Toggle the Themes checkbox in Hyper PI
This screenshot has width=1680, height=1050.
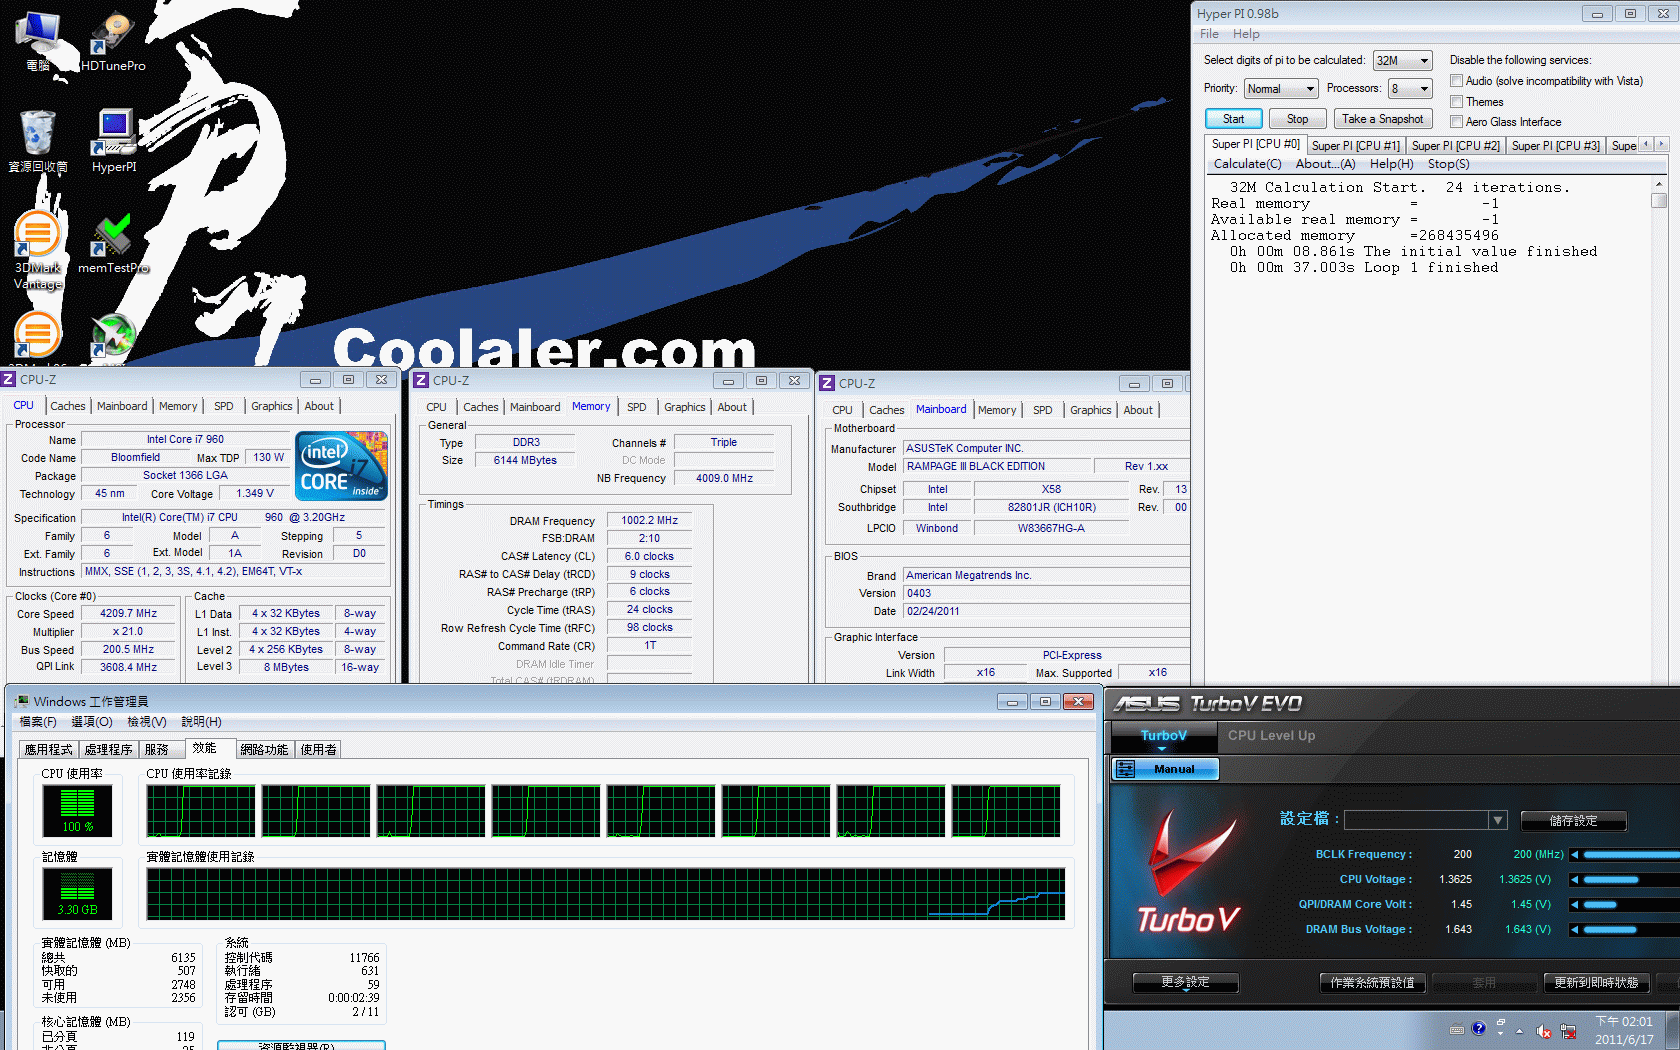pos(1456,101)
